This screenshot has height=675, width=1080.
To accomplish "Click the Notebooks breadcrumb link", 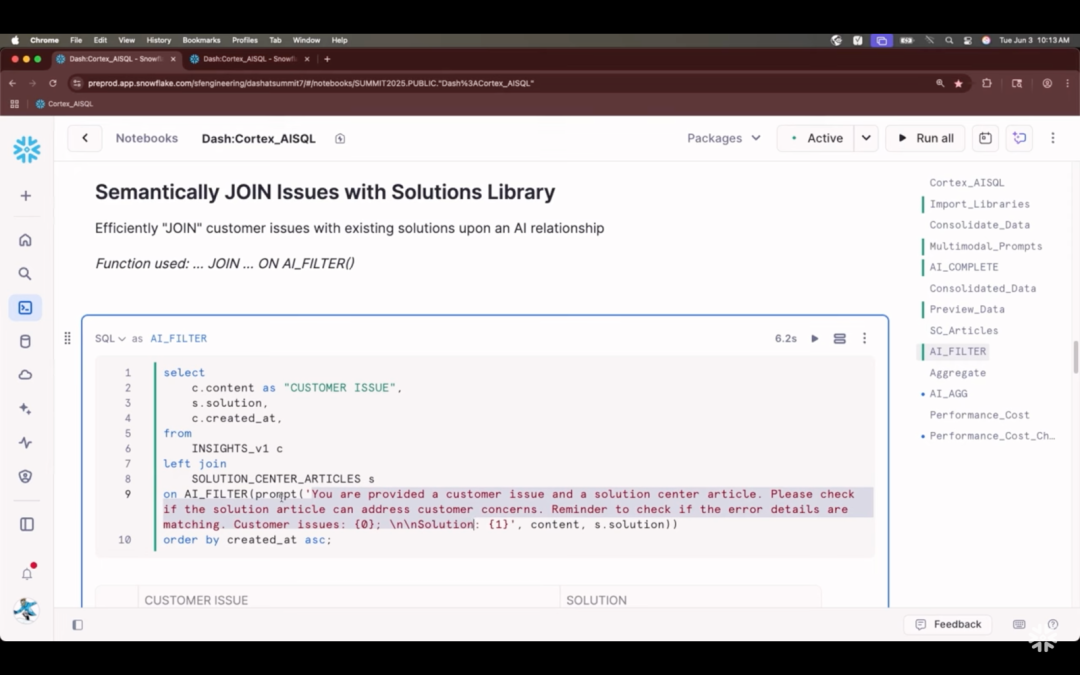I will tap(147, 138).
